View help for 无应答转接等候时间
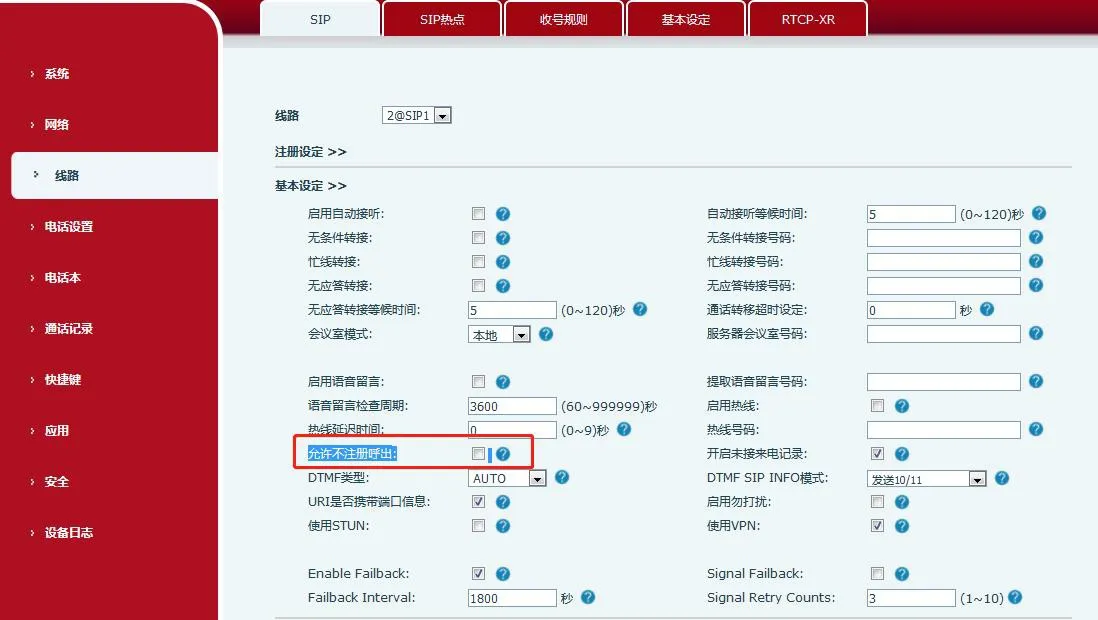The image size is (1098, 620). click(x=640, y=309)
